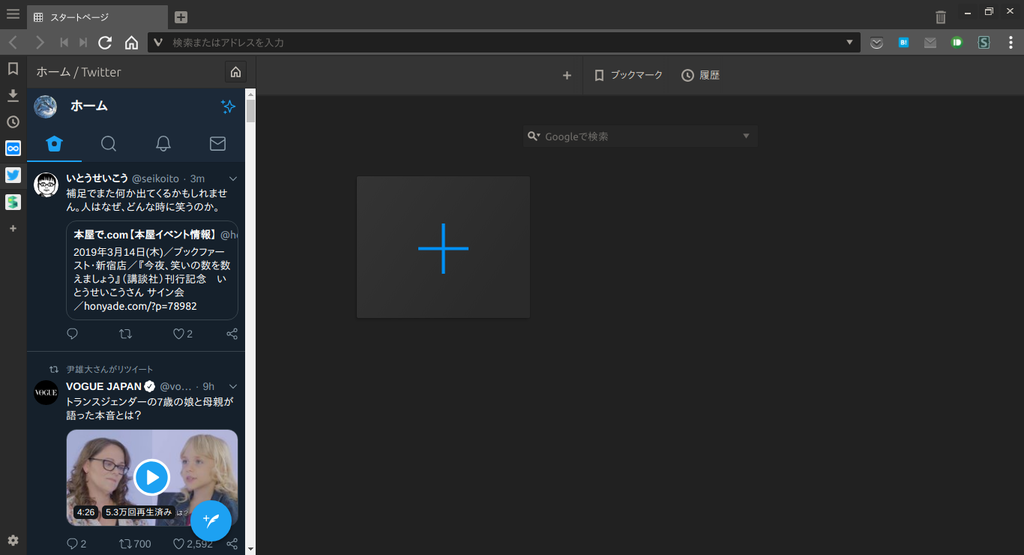
Task: Click the Google search field
Action: coord(641,136)
